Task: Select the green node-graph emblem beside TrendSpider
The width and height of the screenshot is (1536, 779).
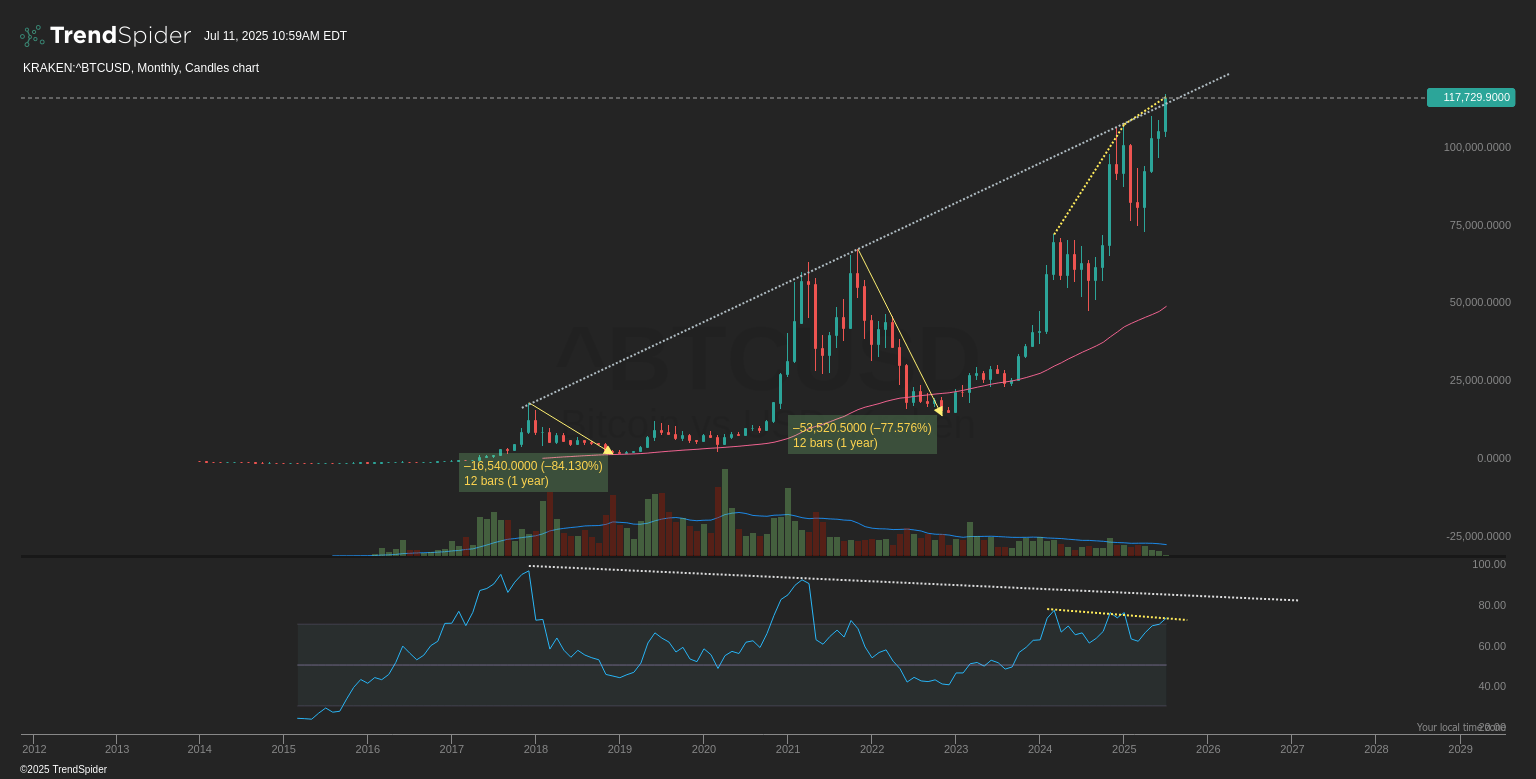Action: [x=30, y=34]
